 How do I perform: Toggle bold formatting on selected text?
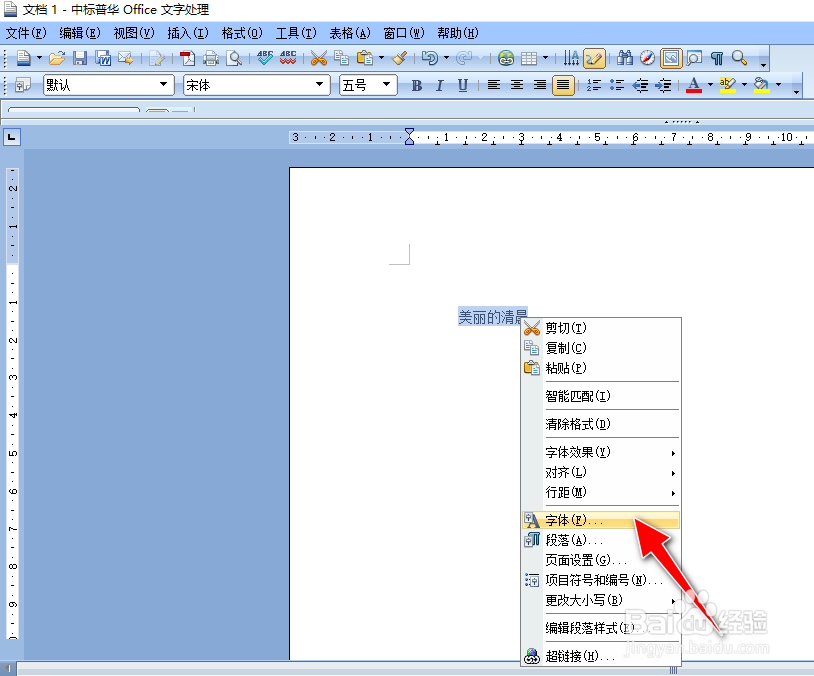click(x=416, y=86)
